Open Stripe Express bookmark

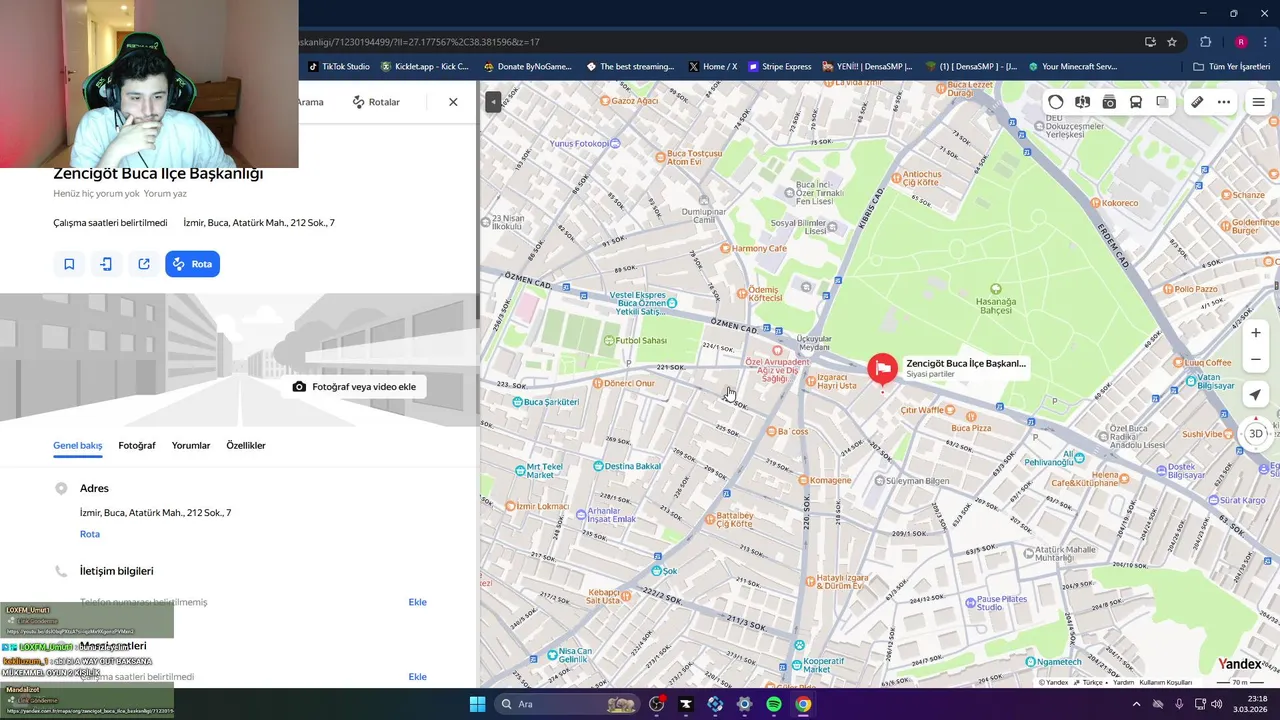[779, 67]
